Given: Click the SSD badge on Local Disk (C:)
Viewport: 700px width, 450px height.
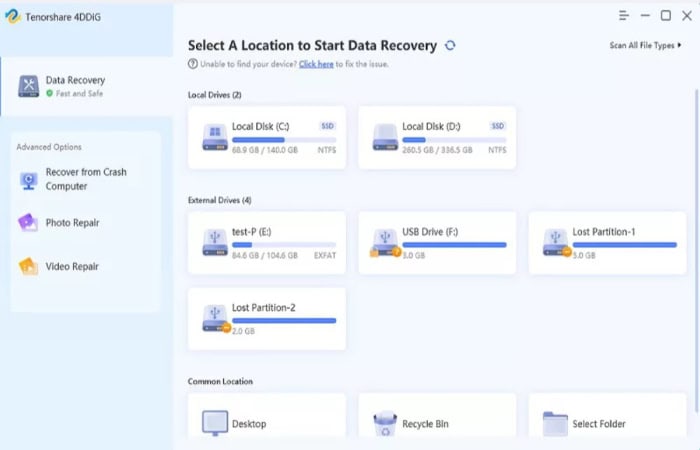Looking at the screenshot, I should point(327,126).
